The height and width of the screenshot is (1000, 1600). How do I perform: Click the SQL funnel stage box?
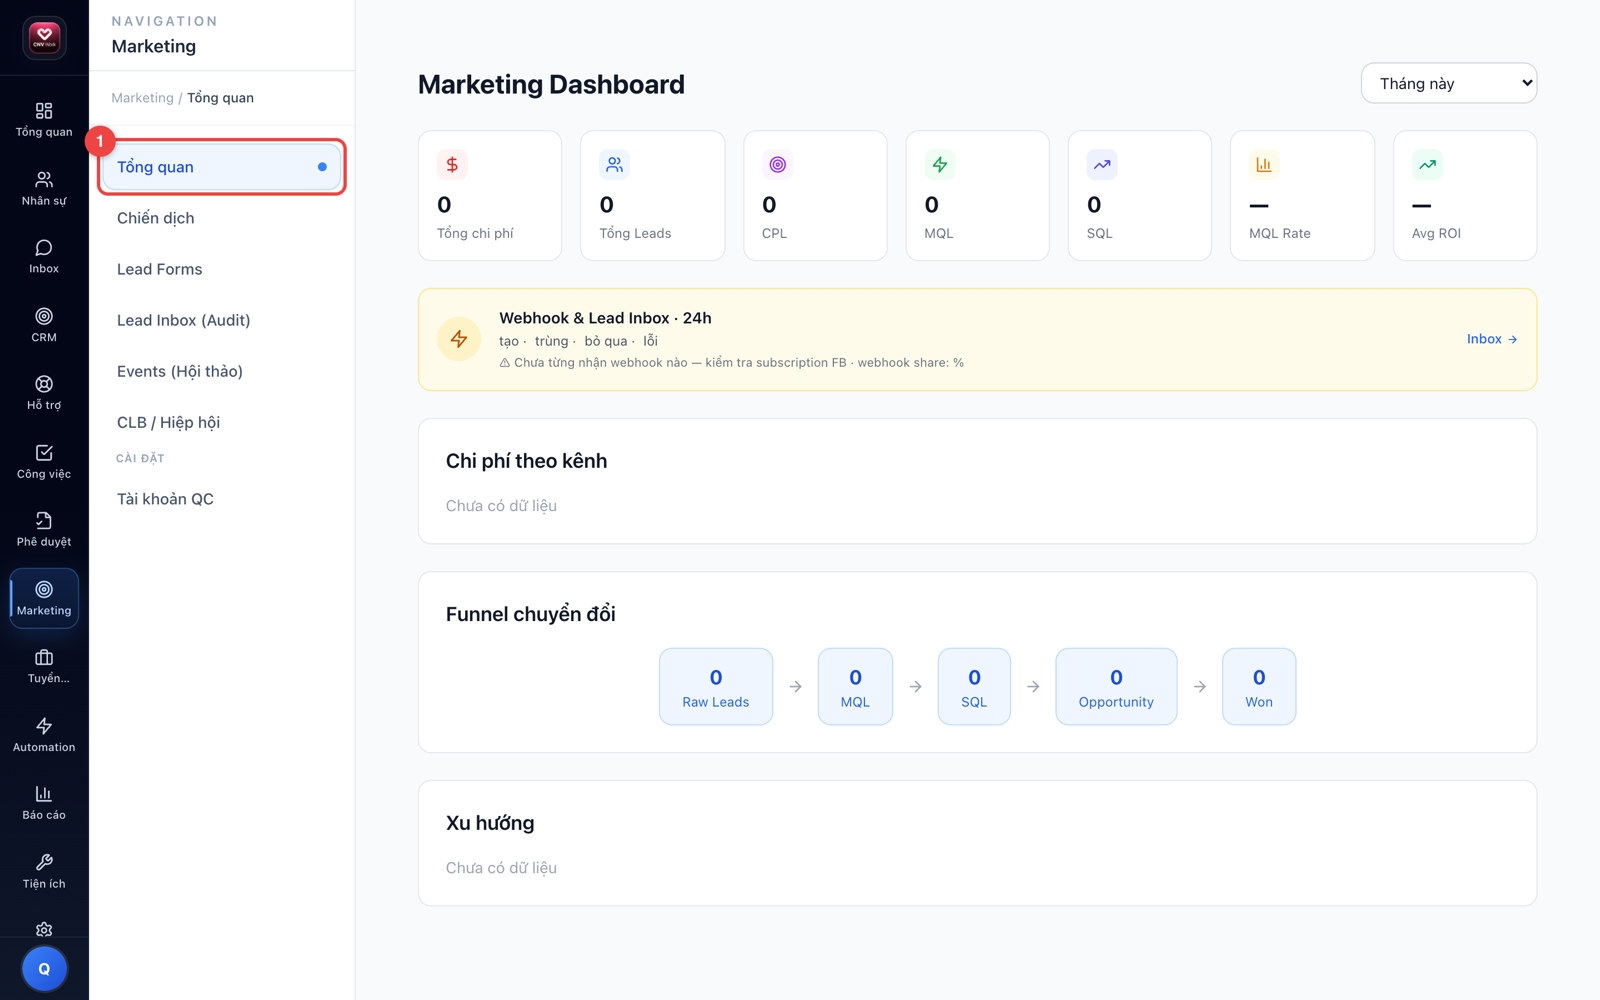tap(974, 686)
